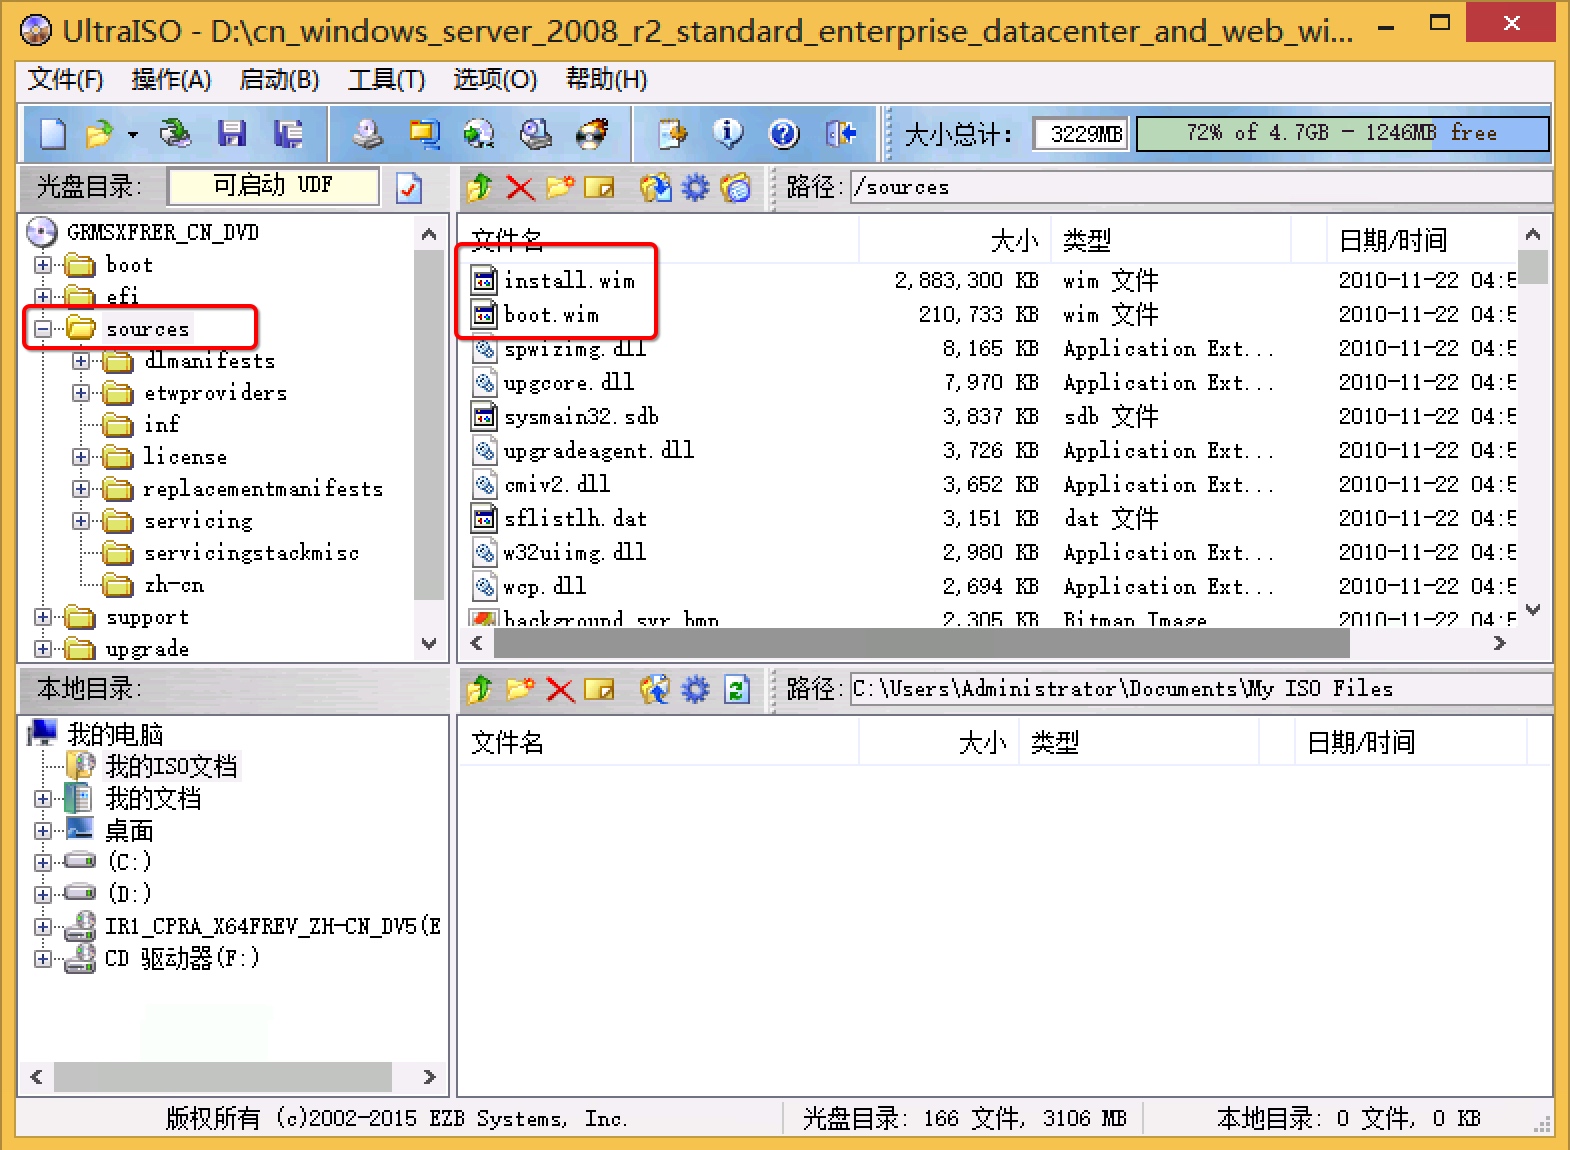Click the Save As icon with floppy and pages
1570x1150 pixels.
click(x=288, y=133)
